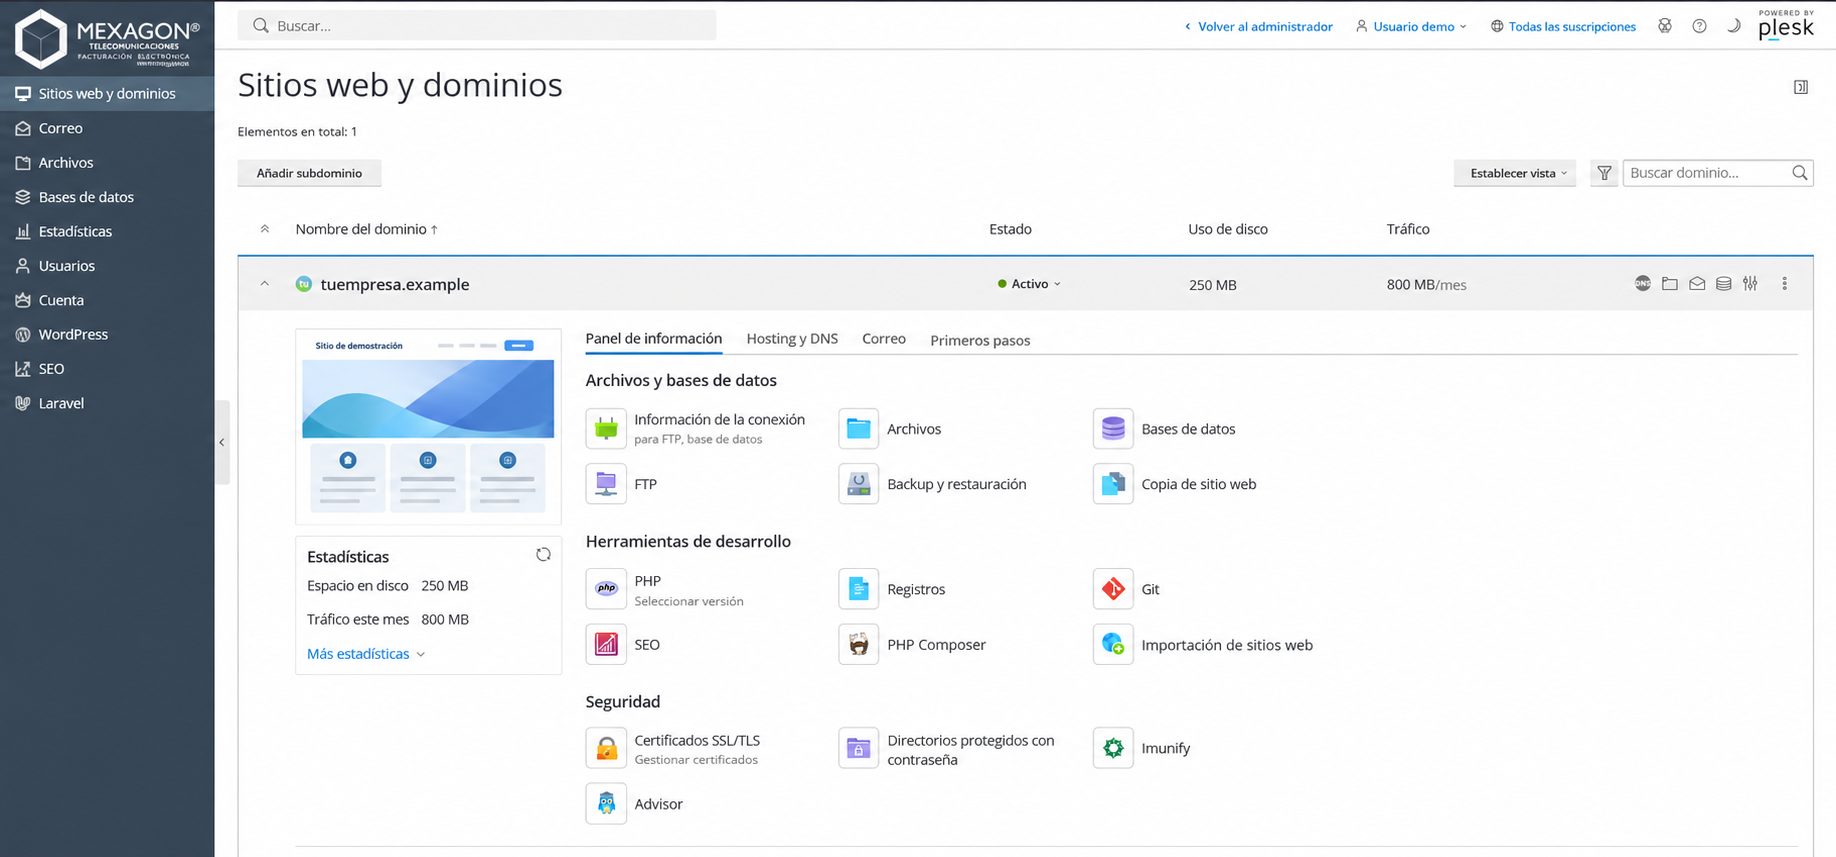Sort by Nombre del dominio column header

366,229
